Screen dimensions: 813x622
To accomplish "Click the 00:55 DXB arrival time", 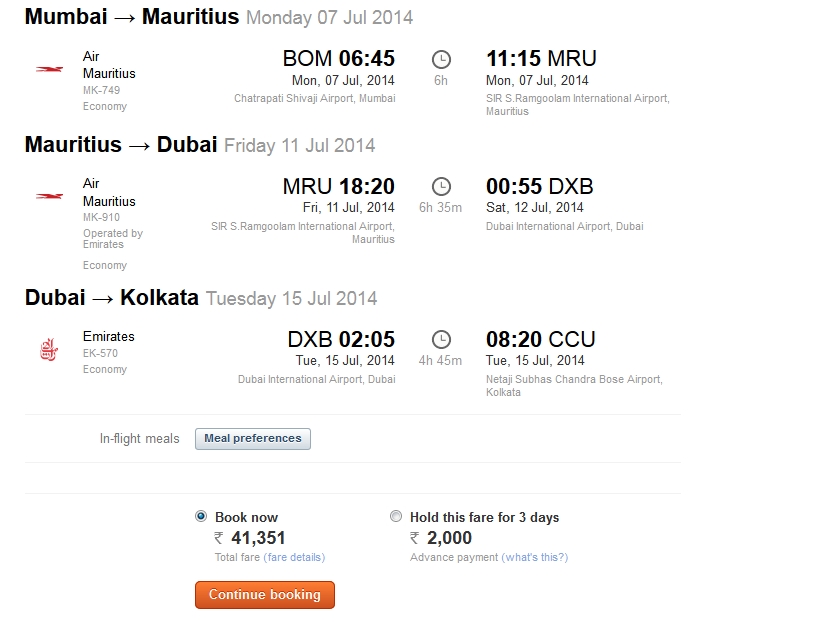I will pos(540,187).
